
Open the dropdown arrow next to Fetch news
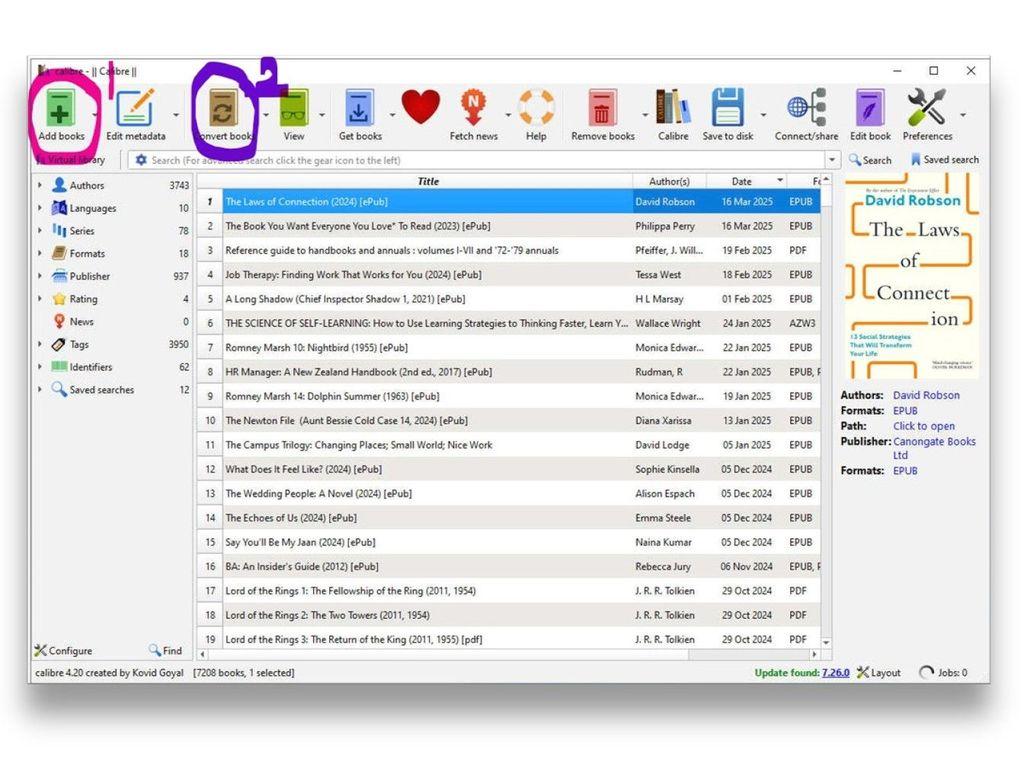click(x=507, y=115)
